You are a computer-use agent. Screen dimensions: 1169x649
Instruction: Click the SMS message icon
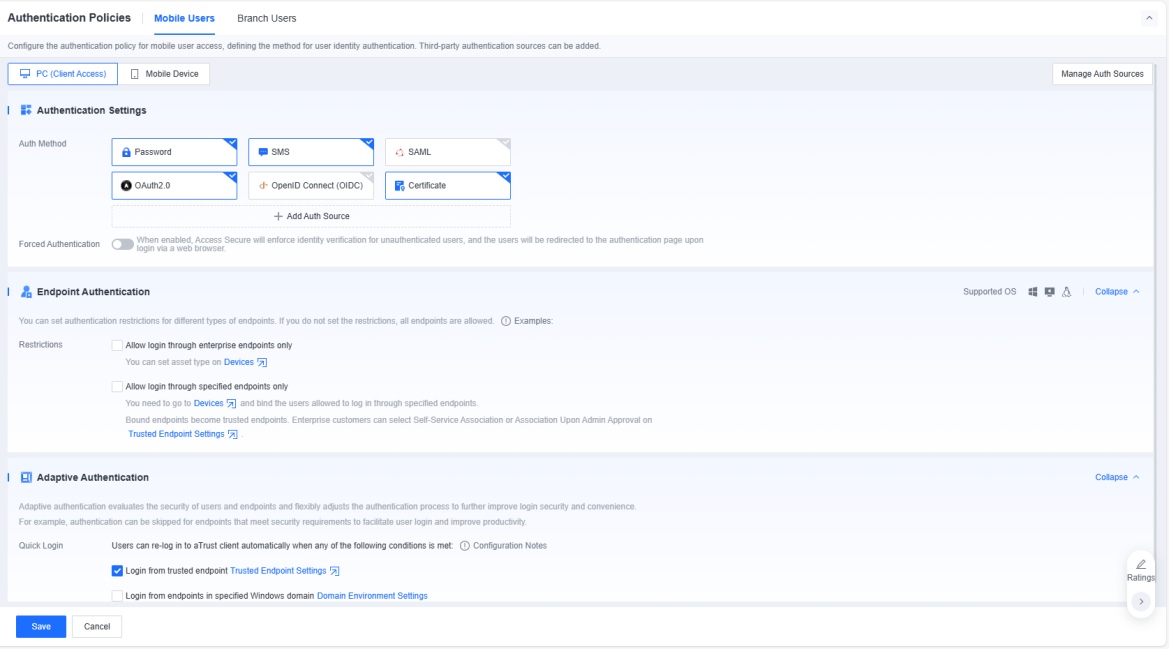[x=263, y=152]
